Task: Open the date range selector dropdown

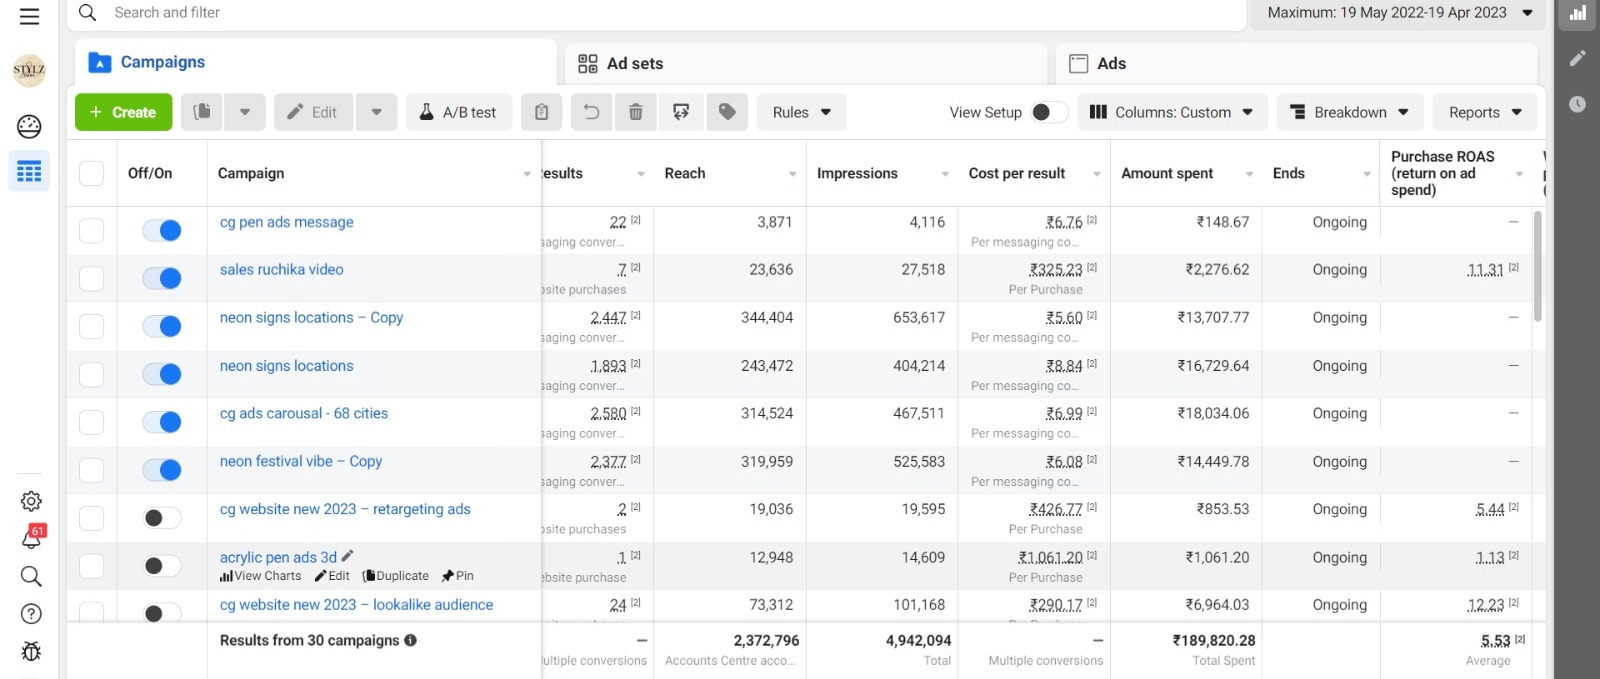Action: click(1398, 13)
